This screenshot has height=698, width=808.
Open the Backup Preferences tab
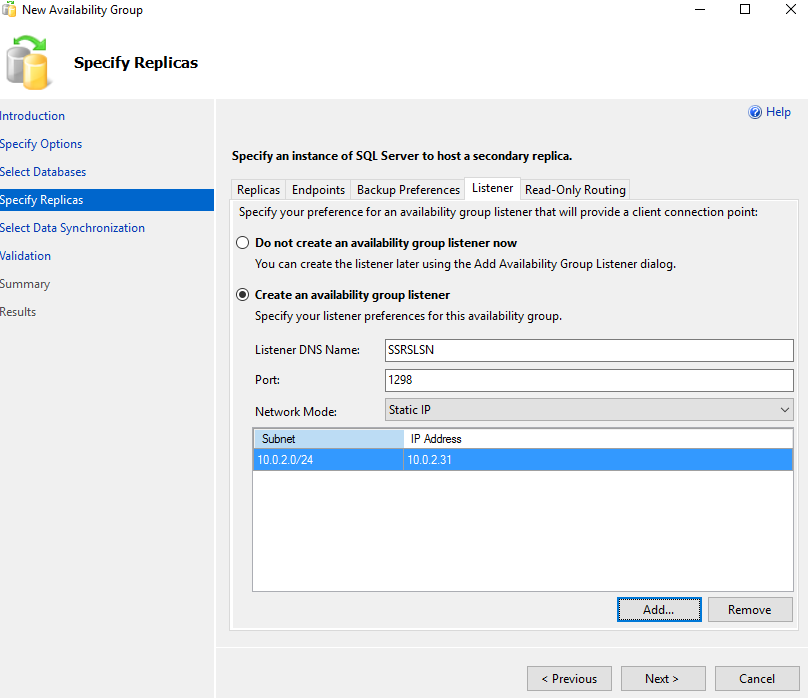coord(408,190)
